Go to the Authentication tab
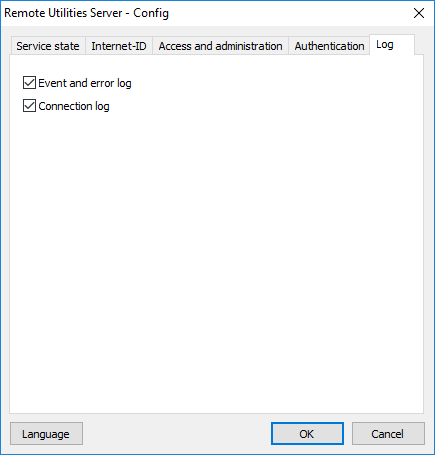This screenshot has width=435, height=455. click(329, 46)
